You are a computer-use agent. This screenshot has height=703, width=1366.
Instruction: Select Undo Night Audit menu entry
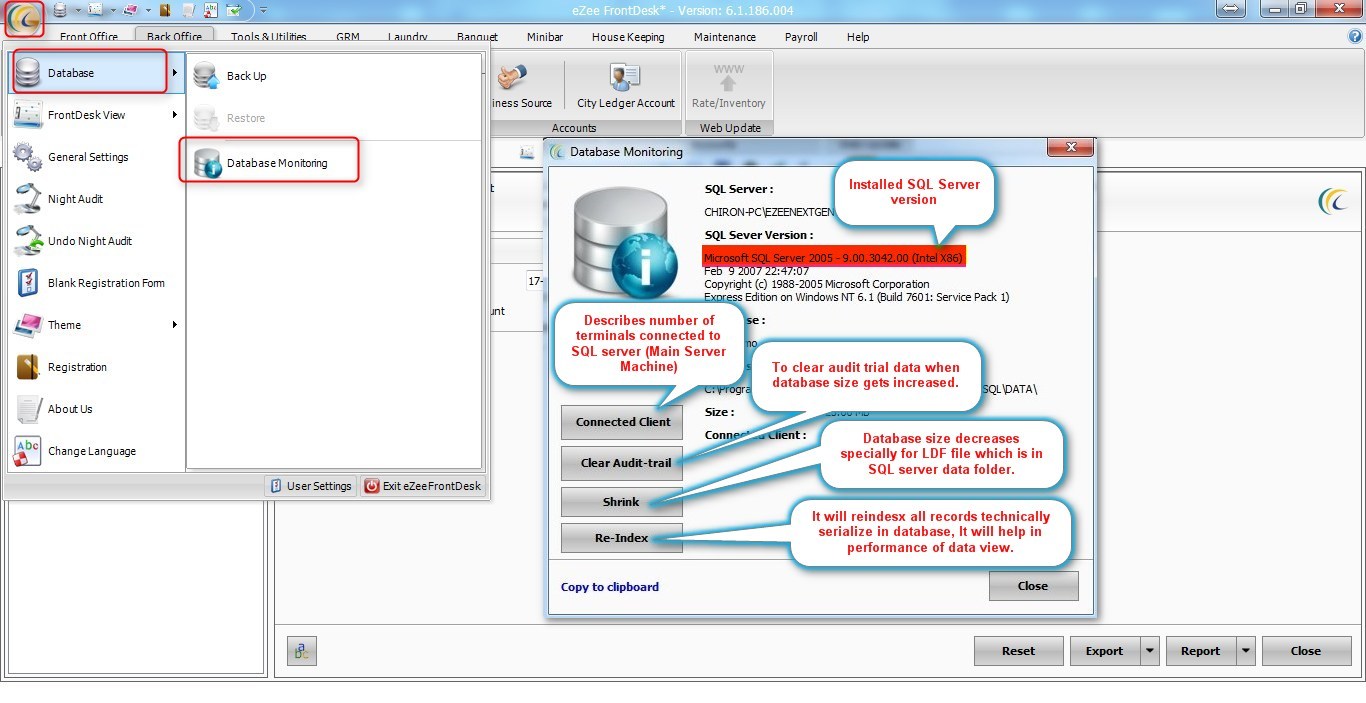tap(97, 241)
